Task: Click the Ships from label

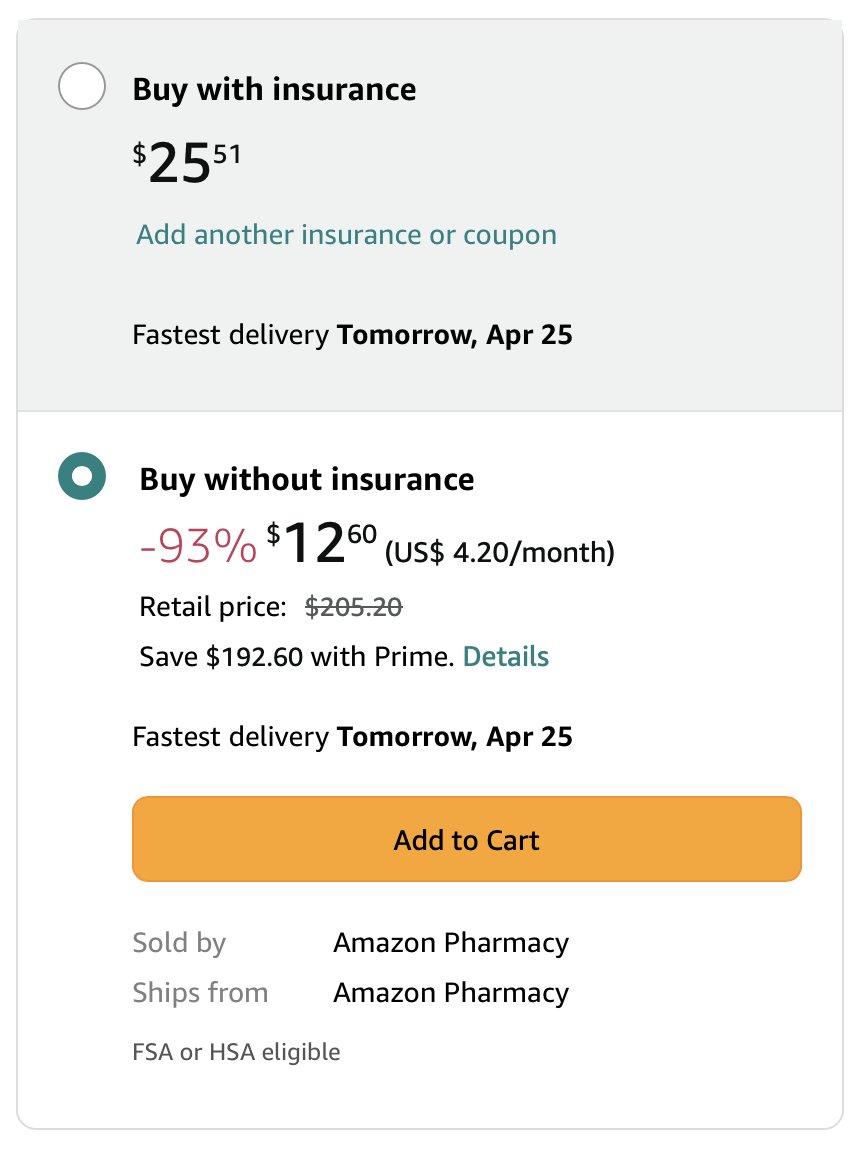Action: tap(200, 992)
